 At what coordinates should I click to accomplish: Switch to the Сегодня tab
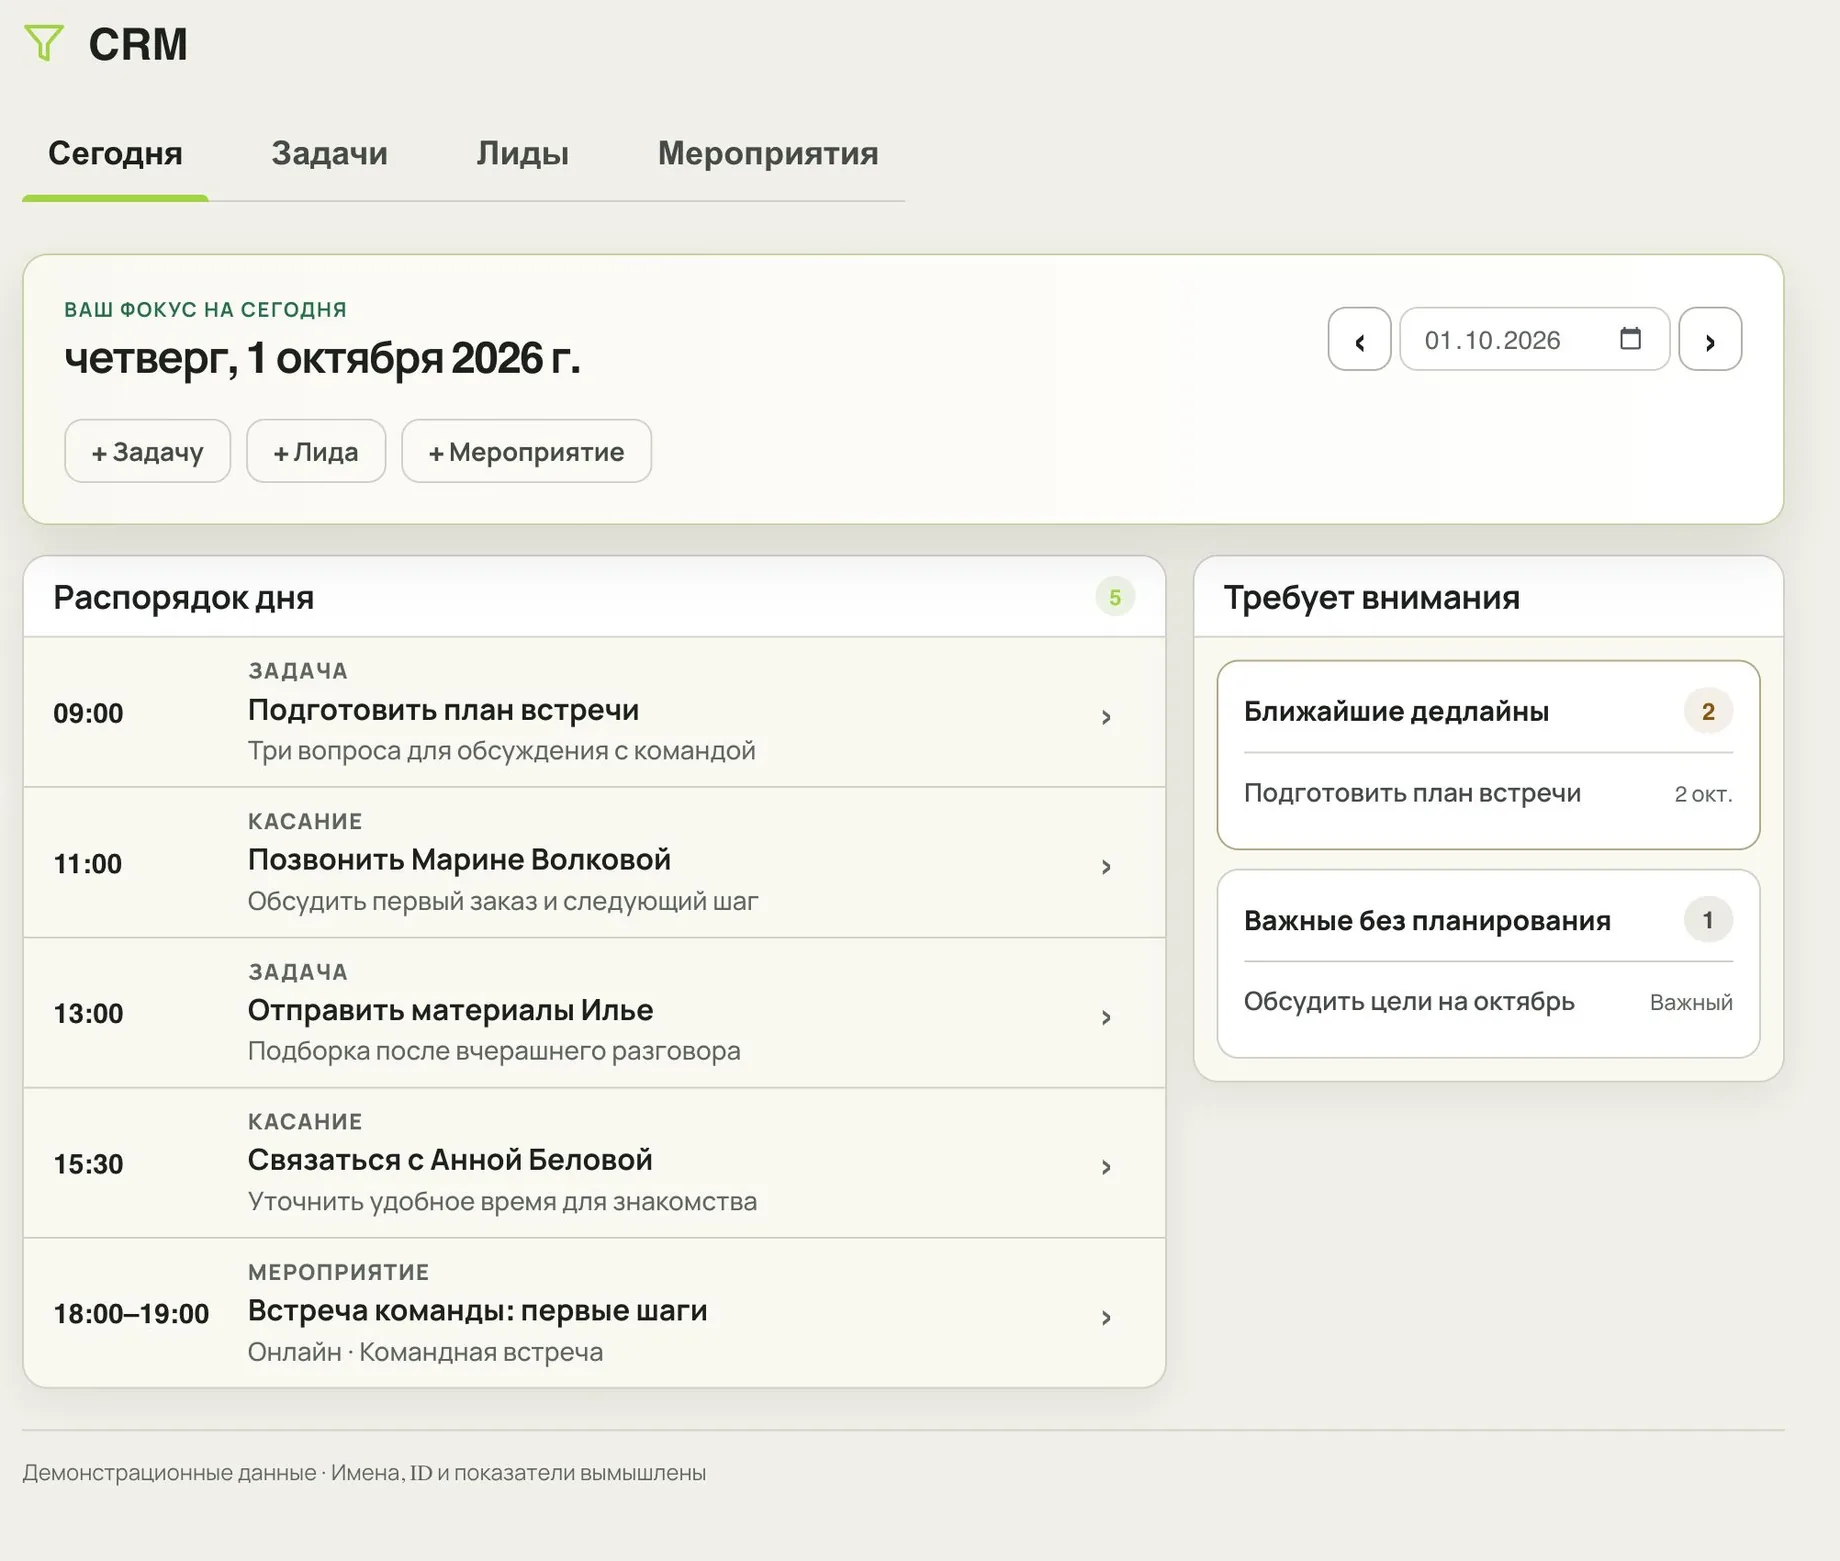pos(115,153)
